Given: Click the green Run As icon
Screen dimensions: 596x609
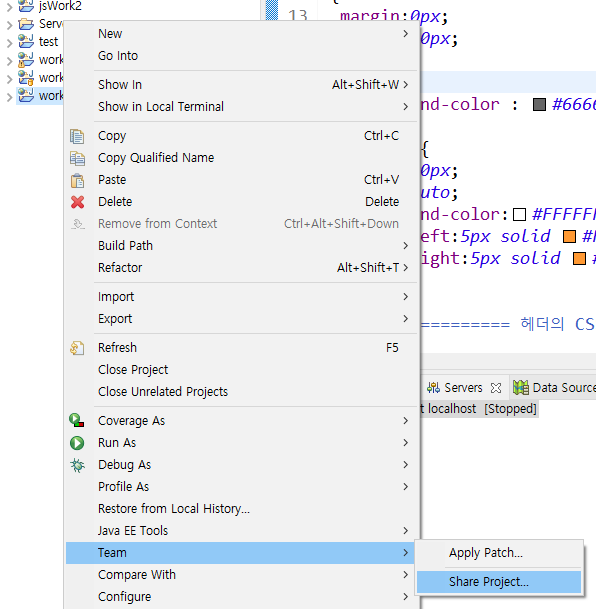Looking at the screenshot, I should pos(77,443).
